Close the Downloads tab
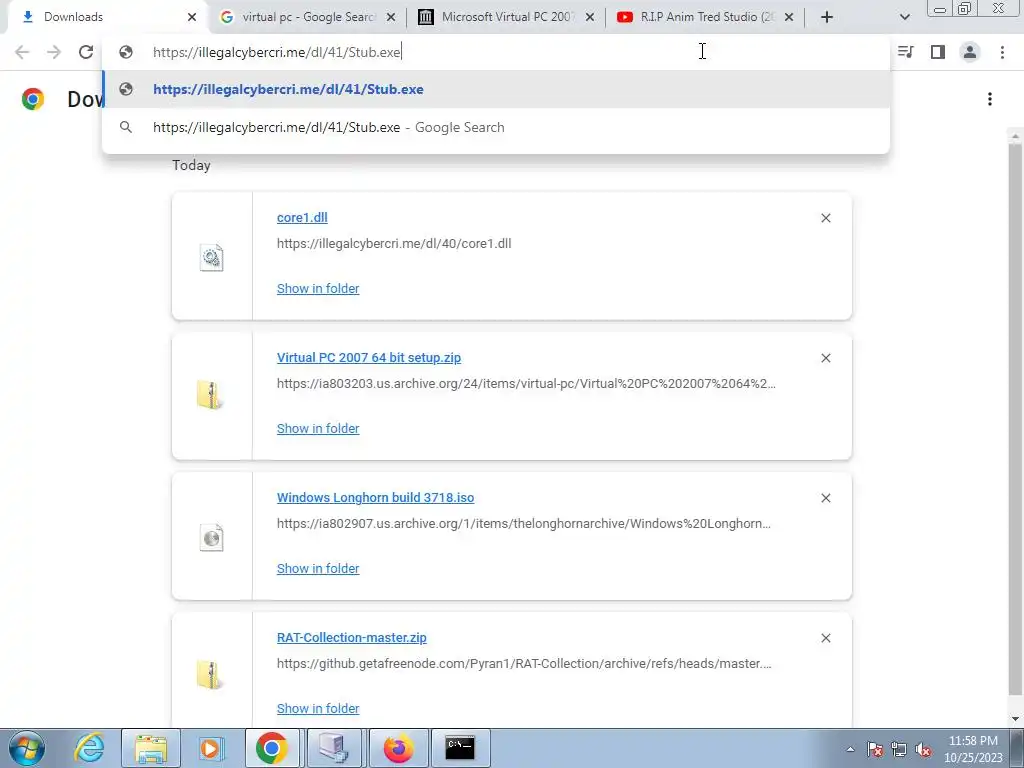Screen dimensions: 1024x768 click(x=191, y=18)
